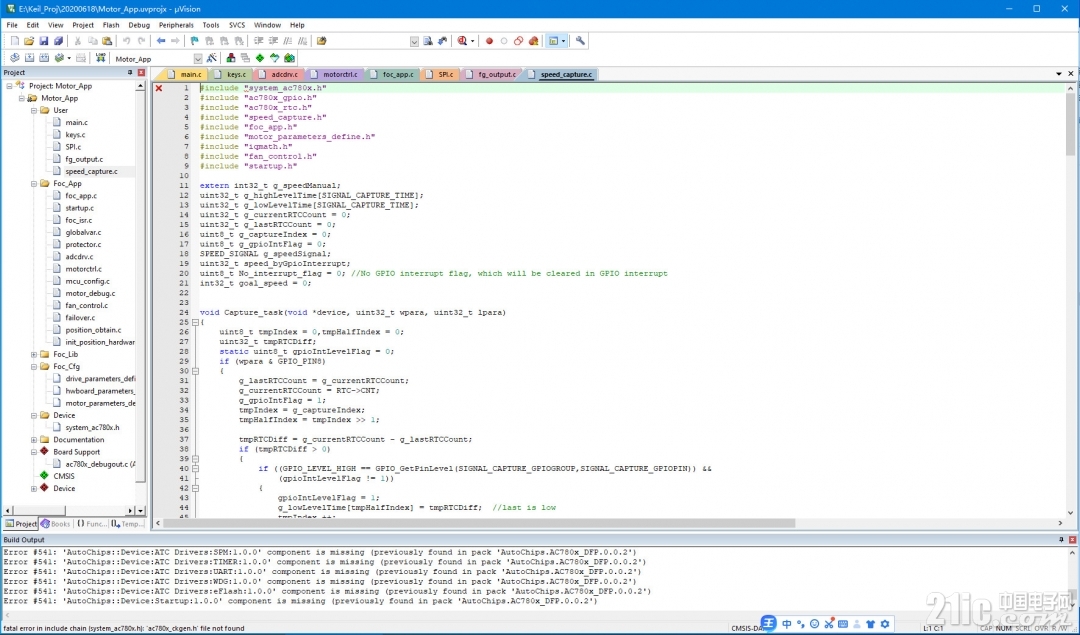Start debug session with magnifier 'd' icon

coord(462,41)
